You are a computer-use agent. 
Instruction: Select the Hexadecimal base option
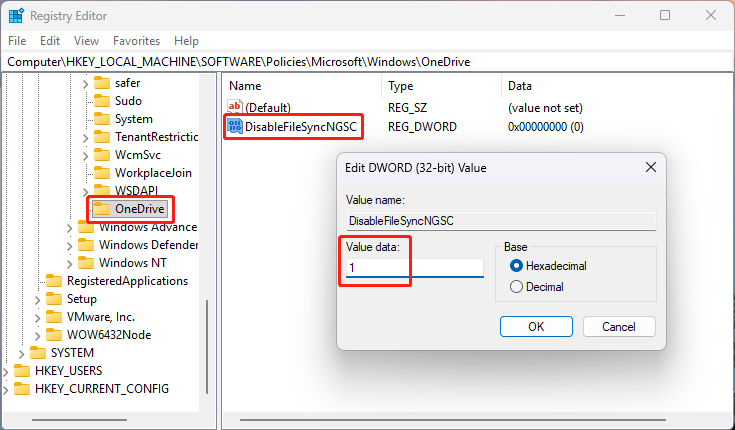(x=516, y=266)
